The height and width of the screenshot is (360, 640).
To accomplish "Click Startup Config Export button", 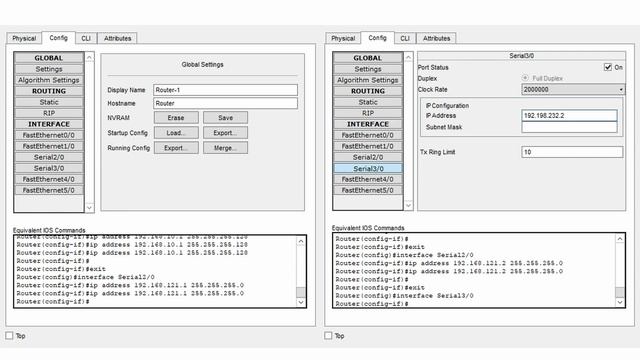I will 225,133.
